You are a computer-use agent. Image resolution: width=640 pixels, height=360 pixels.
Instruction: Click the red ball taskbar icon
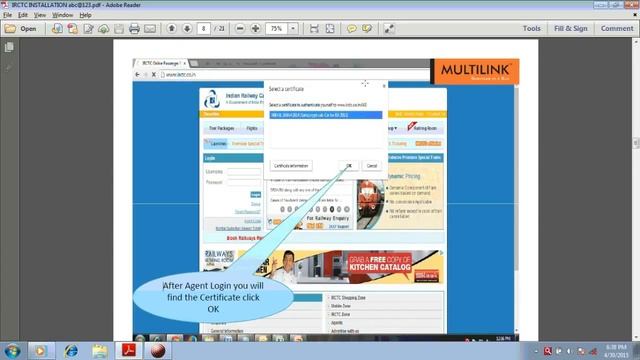158,351
